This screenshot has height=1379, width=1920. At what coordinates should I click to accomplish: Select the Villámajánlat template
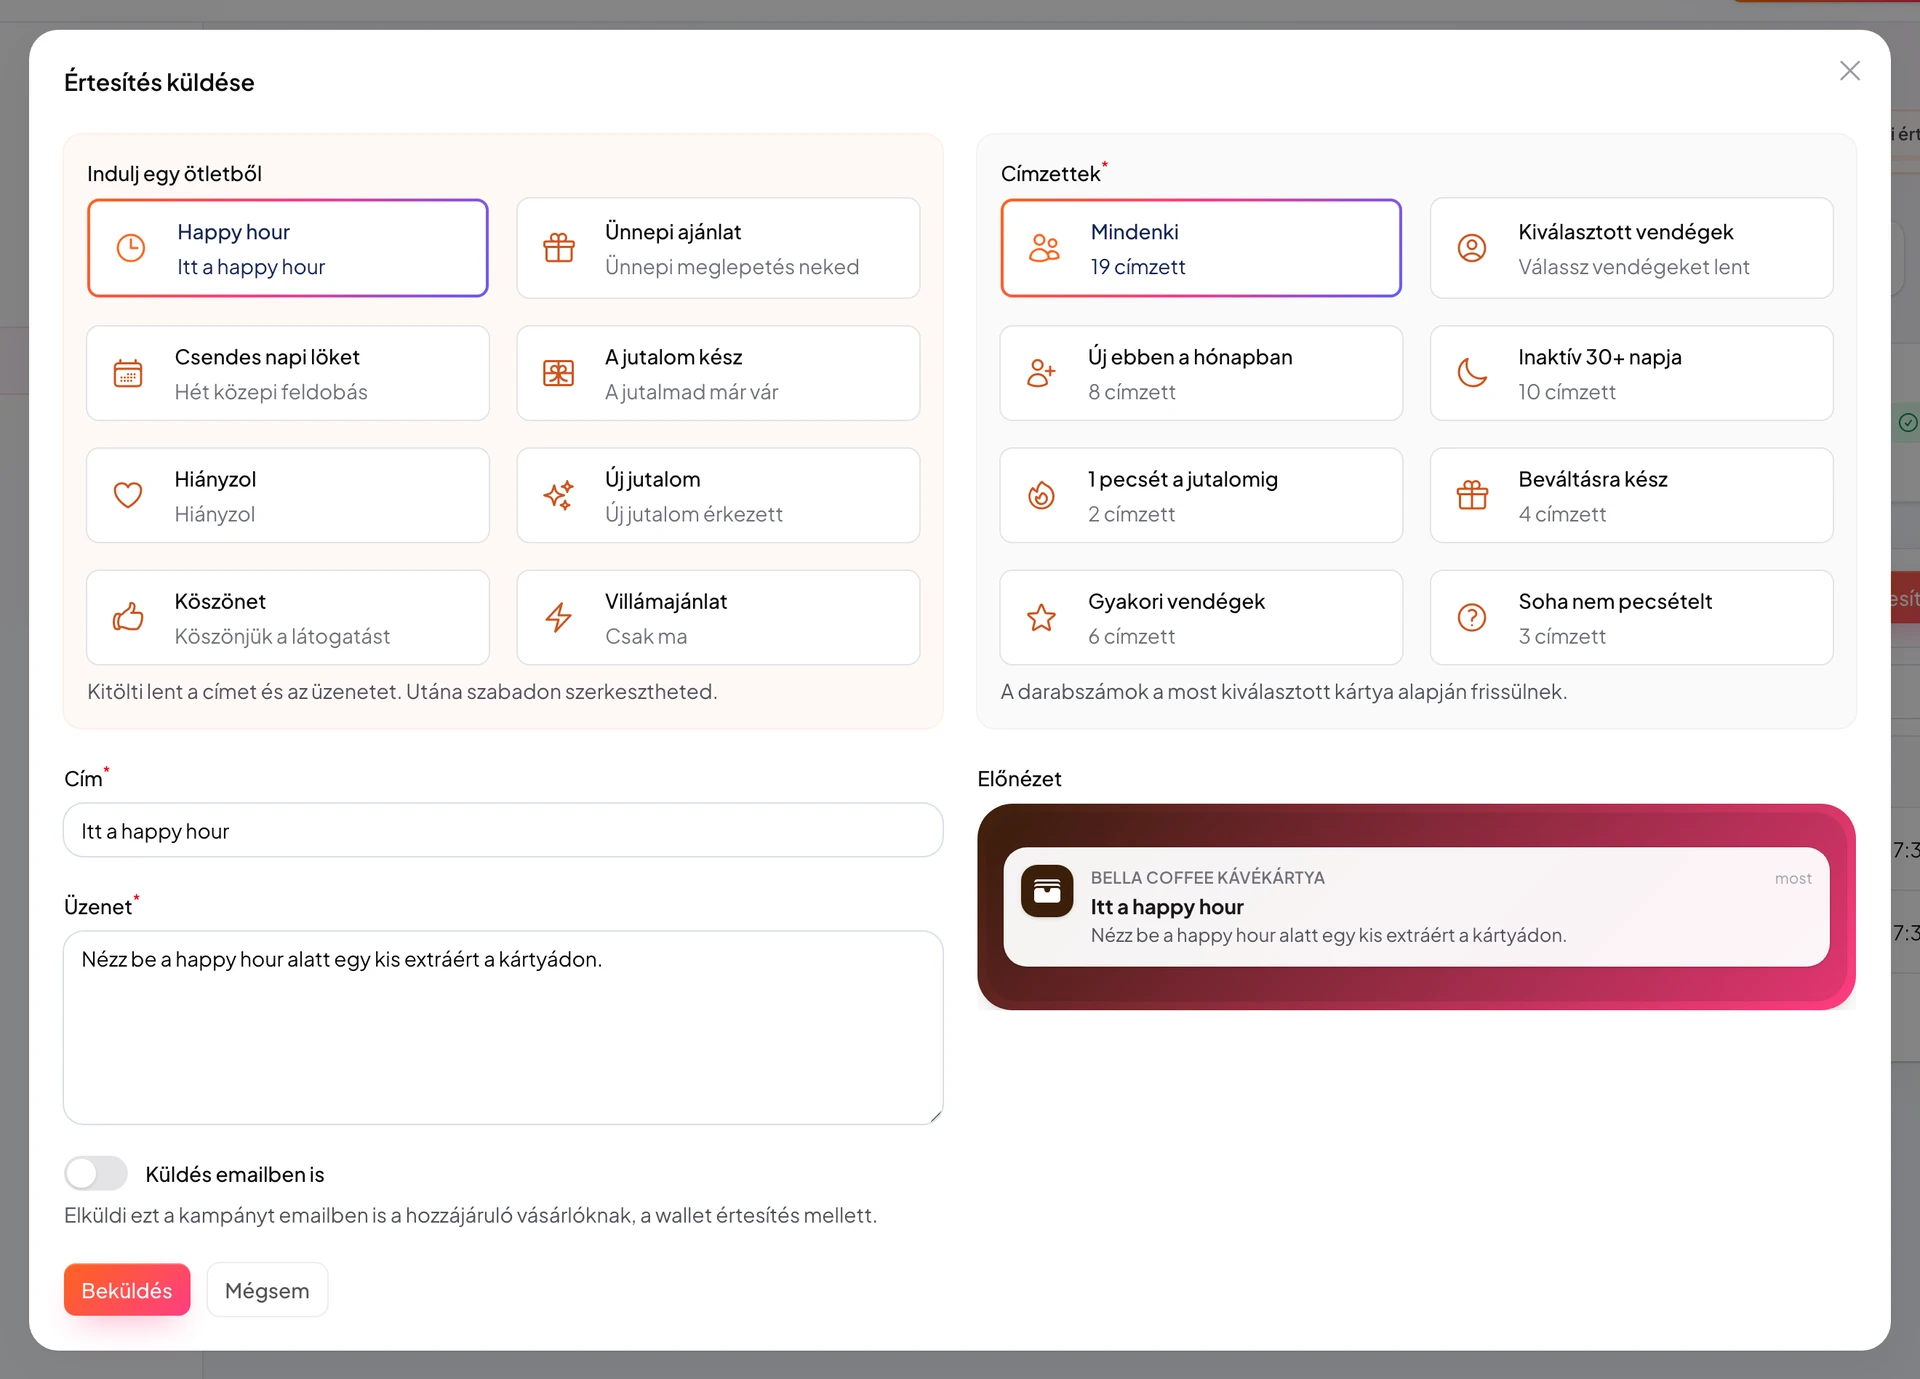(718, 617)
